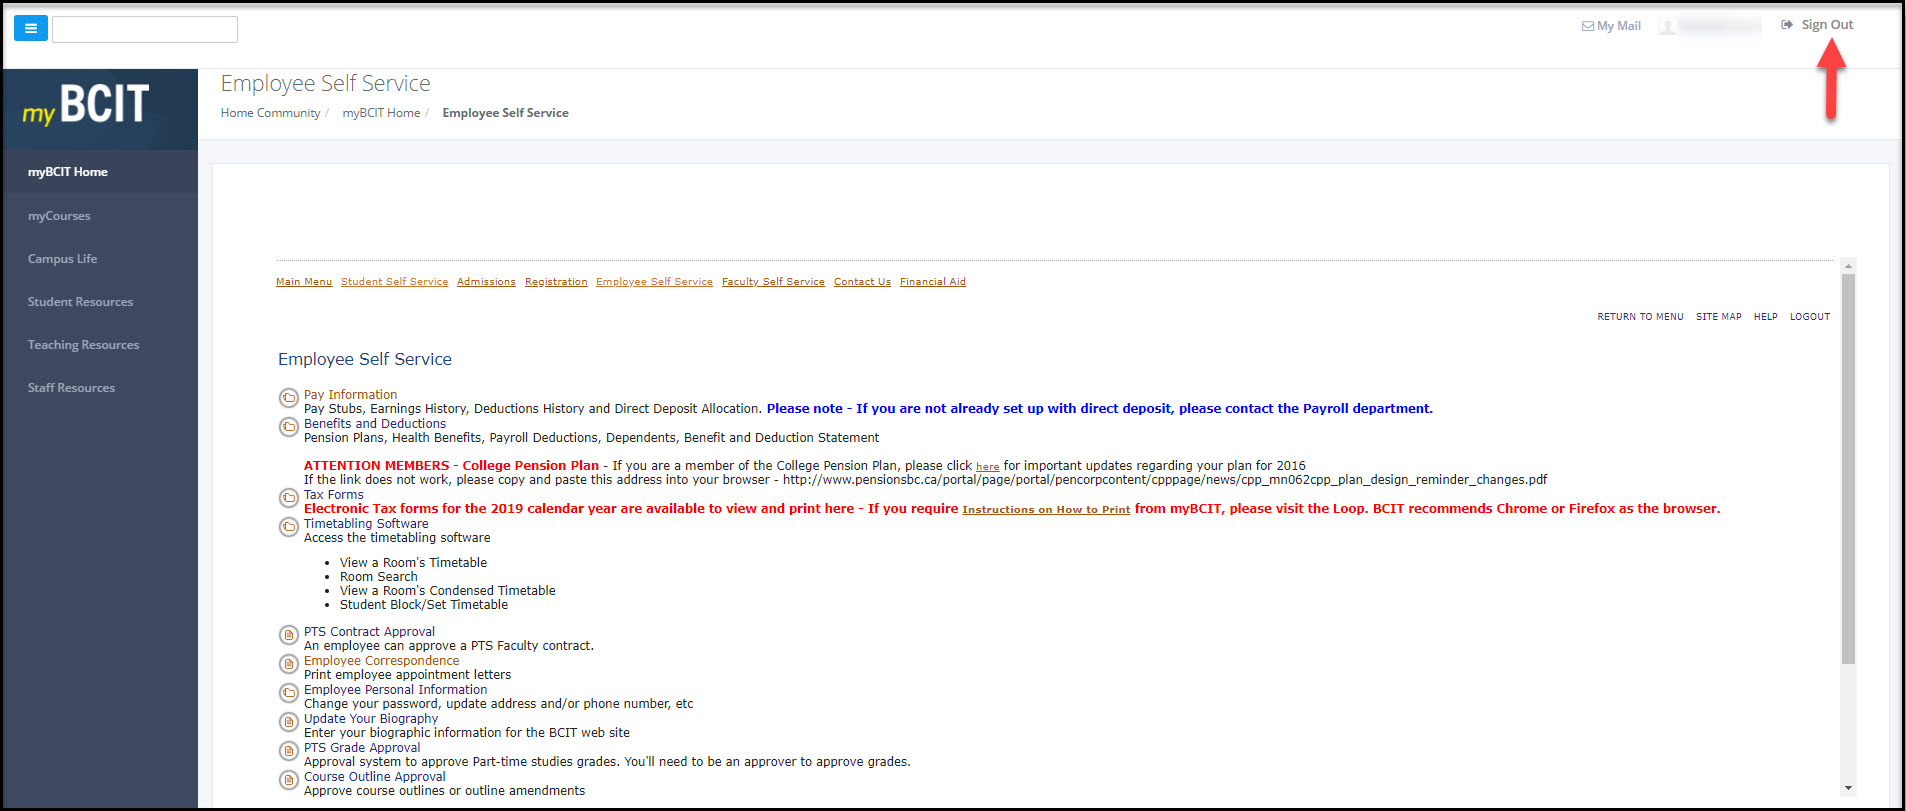The width and height of the screenshot is (1906, 811).
Task: Open Benefits and Deductions link
Action: 375,424
